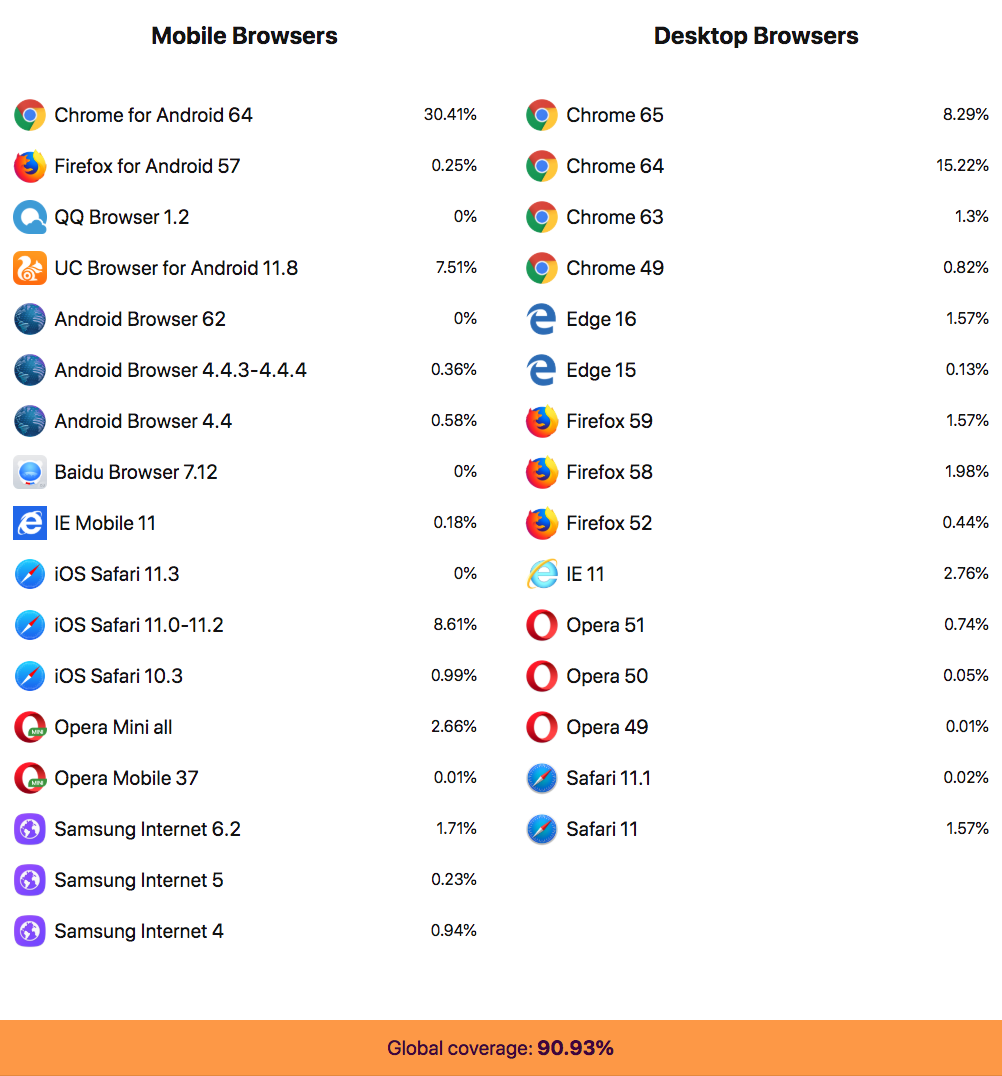Click the Chrome for Android 64 icon
1002x1076 pixels.
[x=30, y=115]
